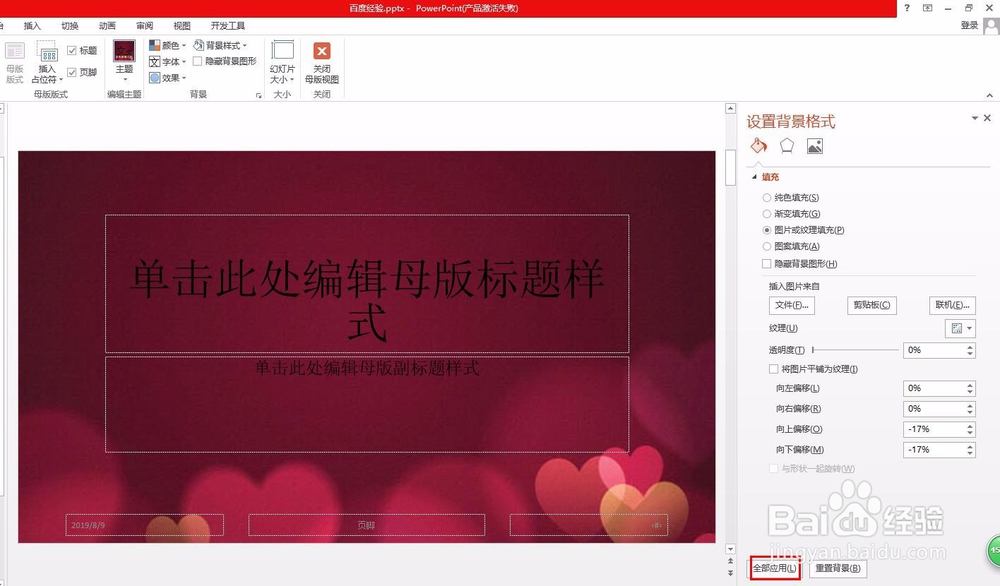Select the Picture icon in Format Background pane

814,145
